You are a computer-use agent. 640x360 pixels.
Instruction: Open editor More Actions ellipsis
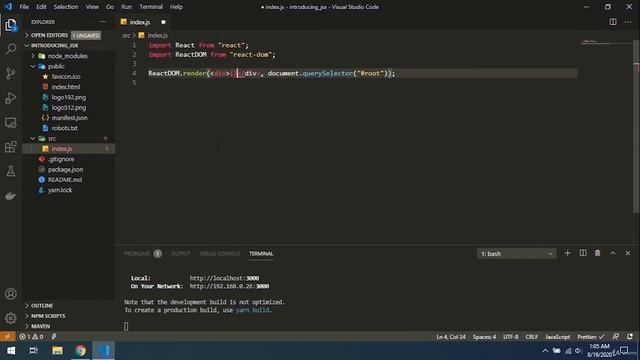[x=628, y=22]
